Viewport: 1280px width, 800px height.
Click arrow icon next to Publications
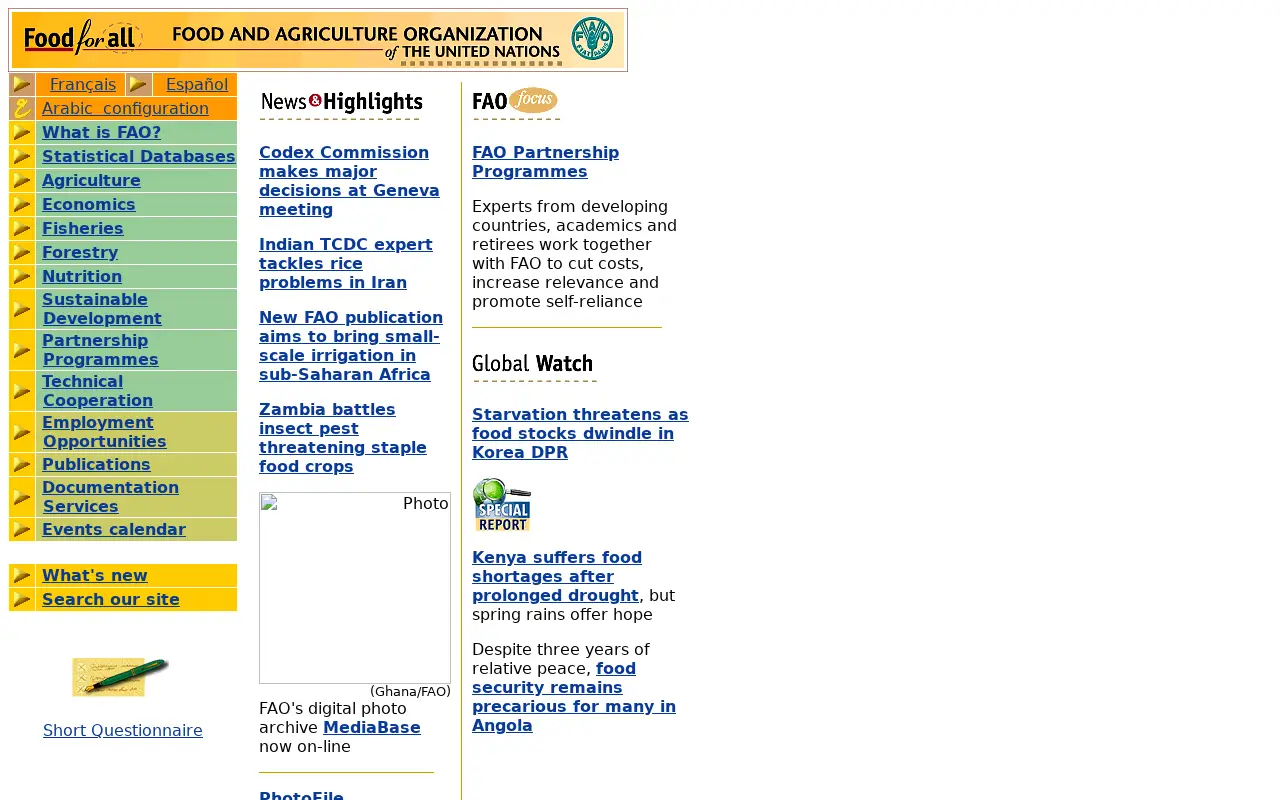coord(22,465)
